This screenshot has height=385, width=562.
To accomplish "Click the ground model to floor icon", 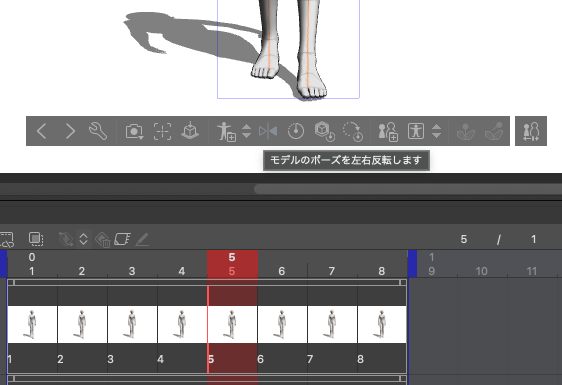I will pos(190,130).
